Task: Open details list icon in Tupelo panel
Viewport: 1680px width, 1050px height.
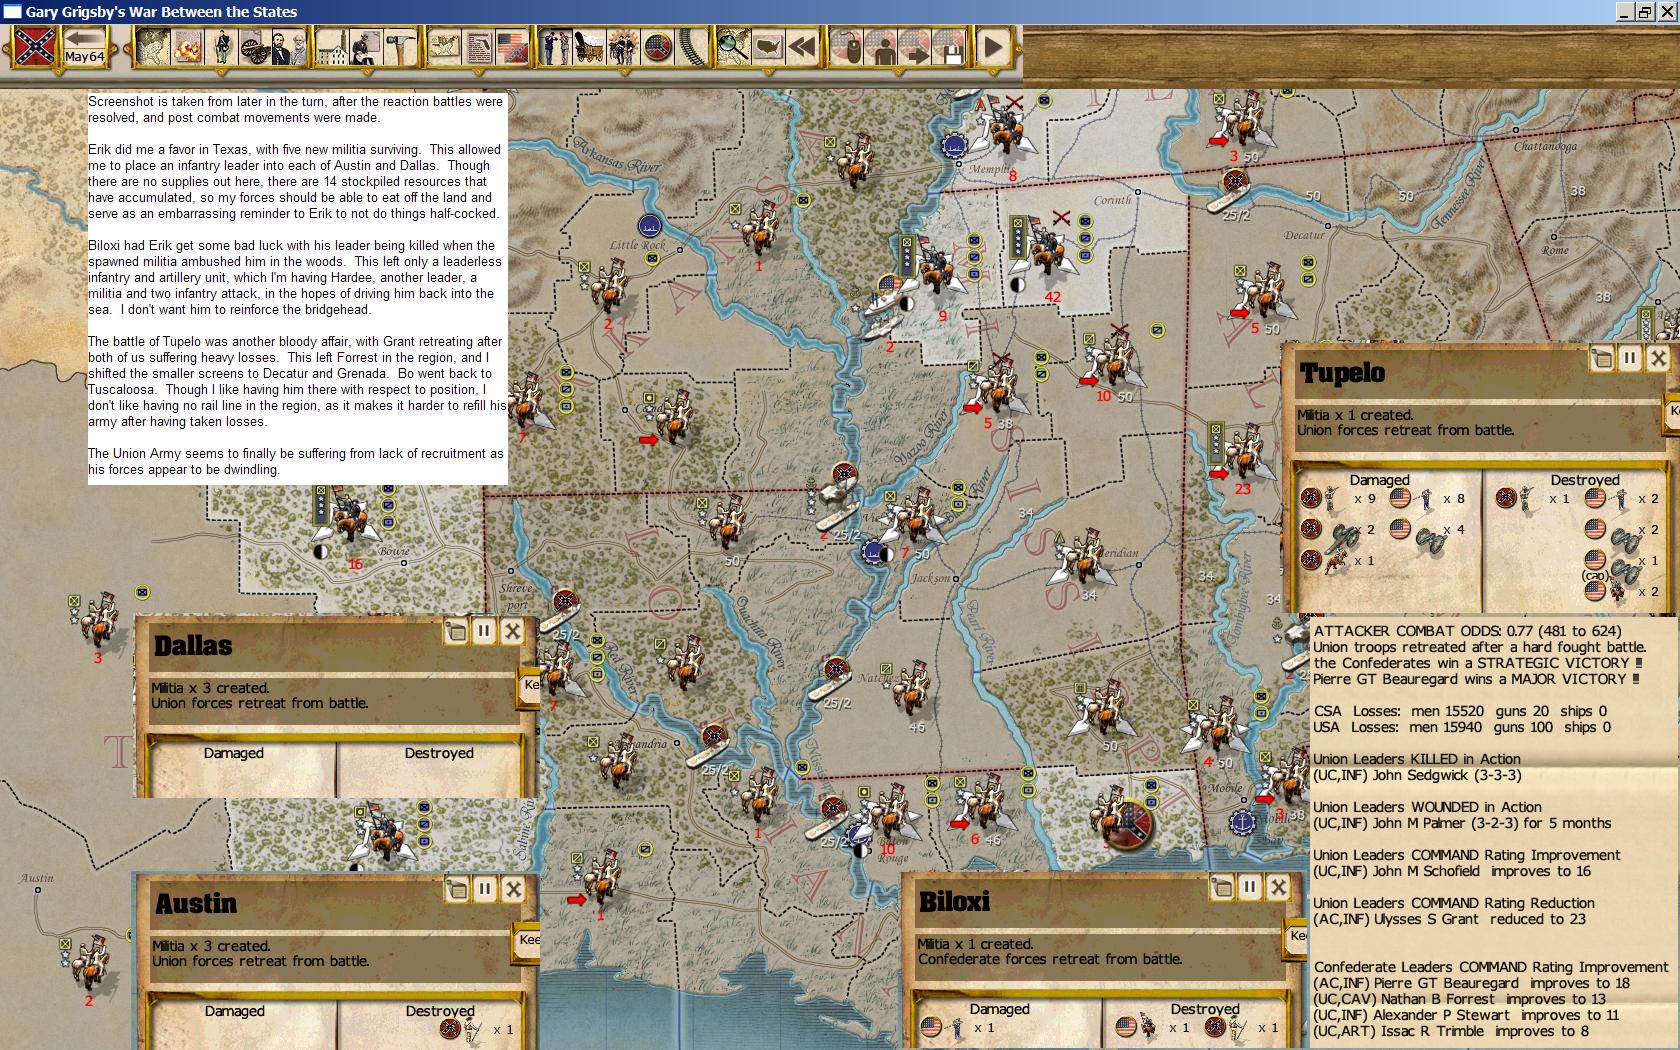Action: (1601, 358)
